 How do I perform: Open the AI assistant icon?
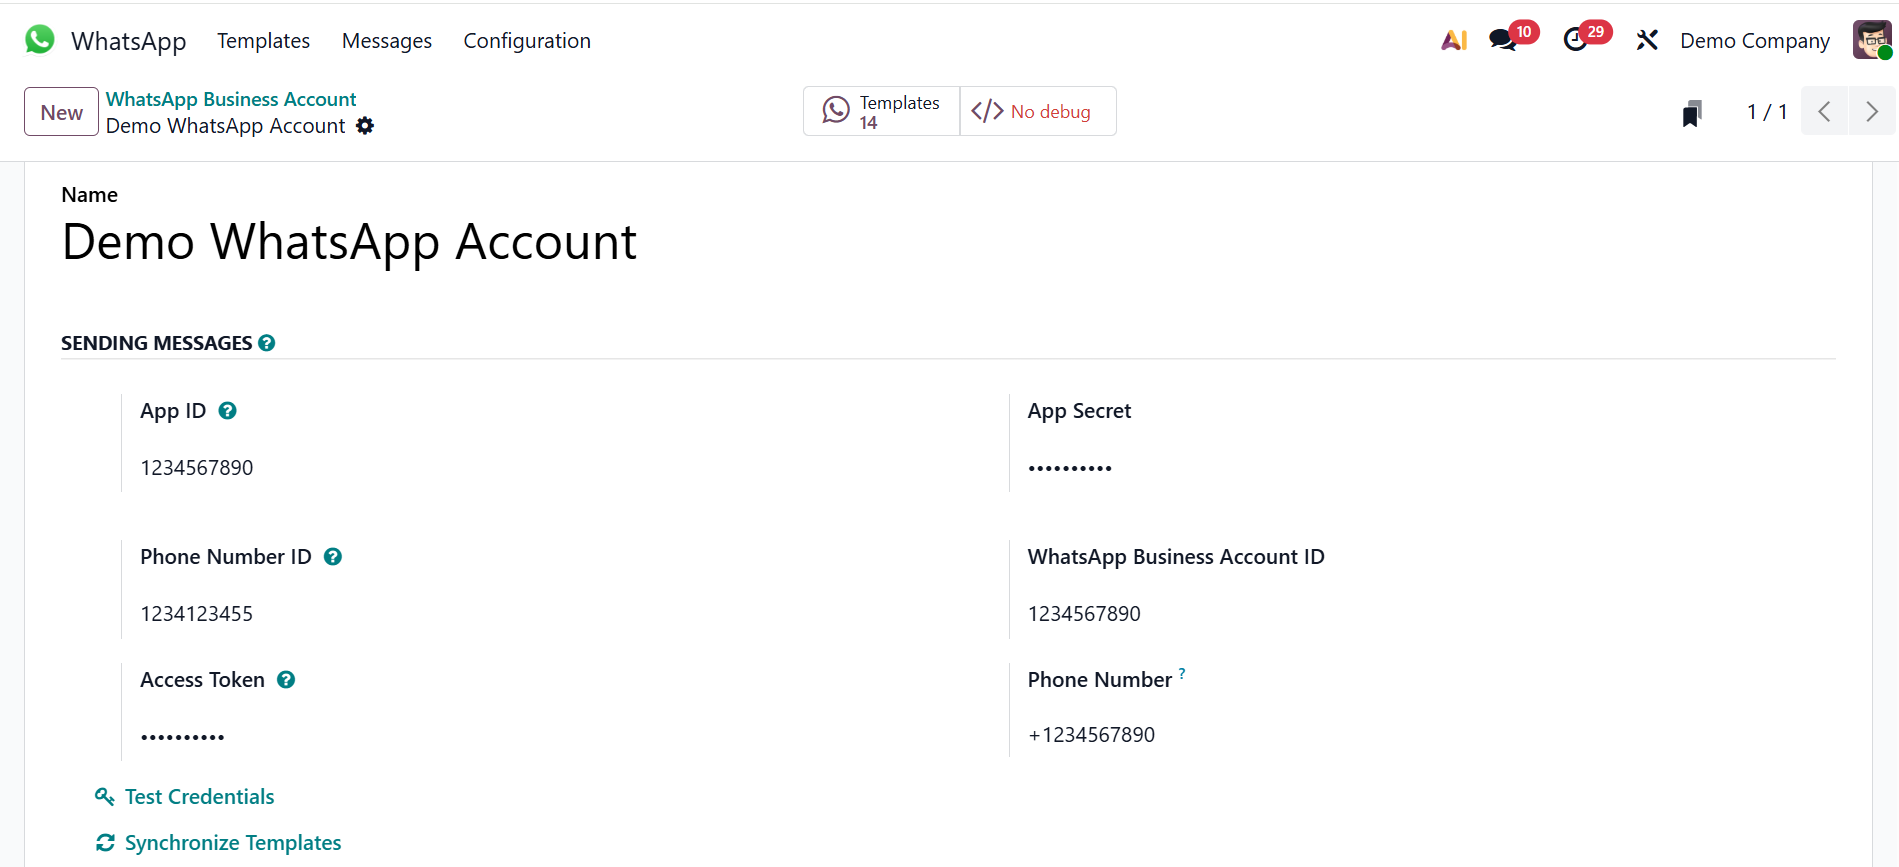[x=1454, y=40]
